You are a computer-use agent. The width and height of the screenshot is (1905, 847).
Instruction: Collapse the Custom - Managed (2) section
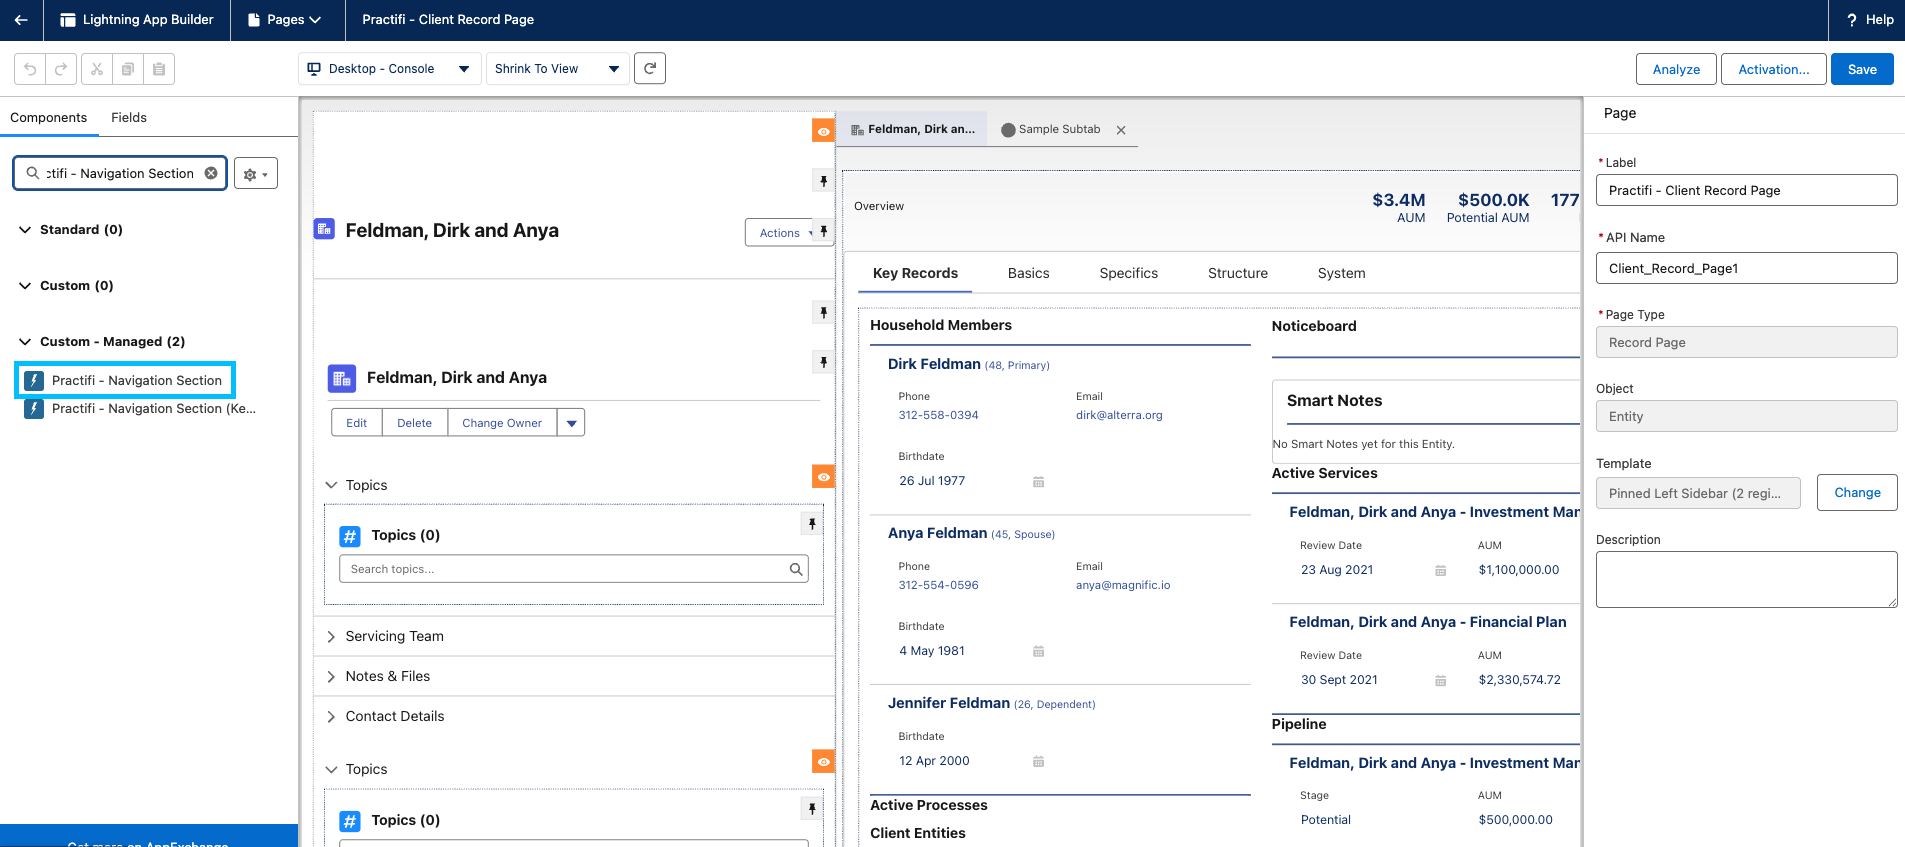[x=25, y=342]
